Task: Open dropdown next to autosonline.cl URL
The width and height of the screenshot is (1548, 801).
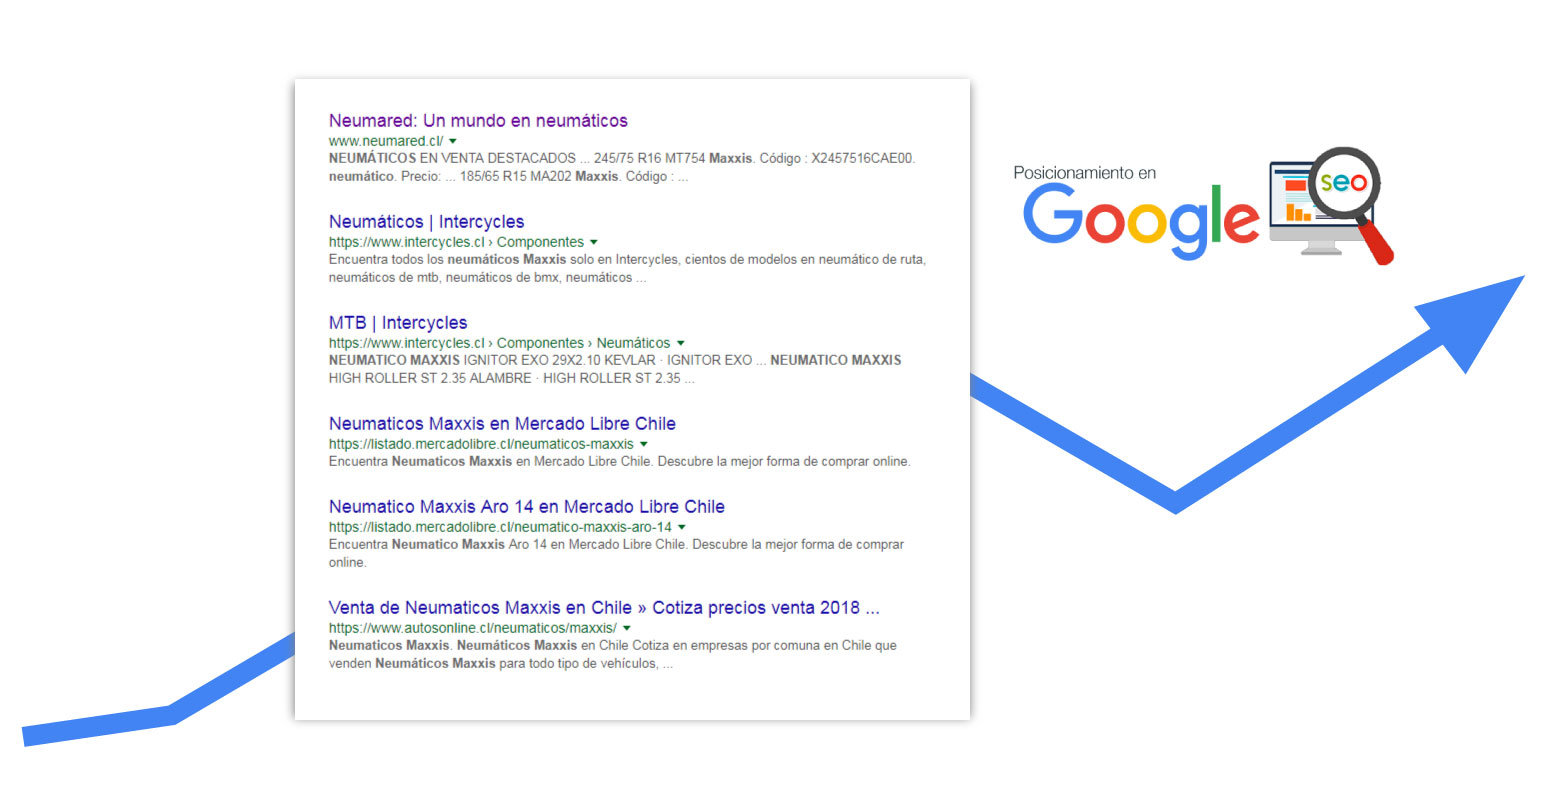Action: point(627,629)
